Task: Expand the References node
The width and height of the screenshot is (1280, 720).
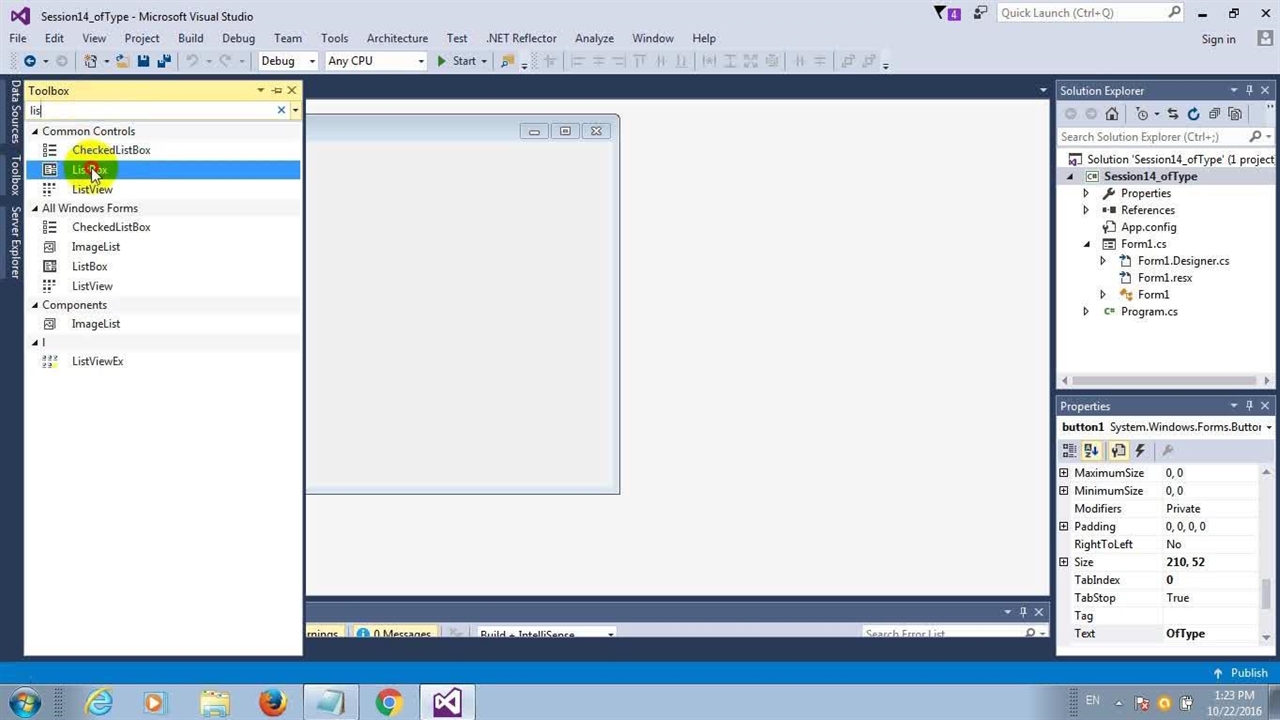Action: (1086, 210)
